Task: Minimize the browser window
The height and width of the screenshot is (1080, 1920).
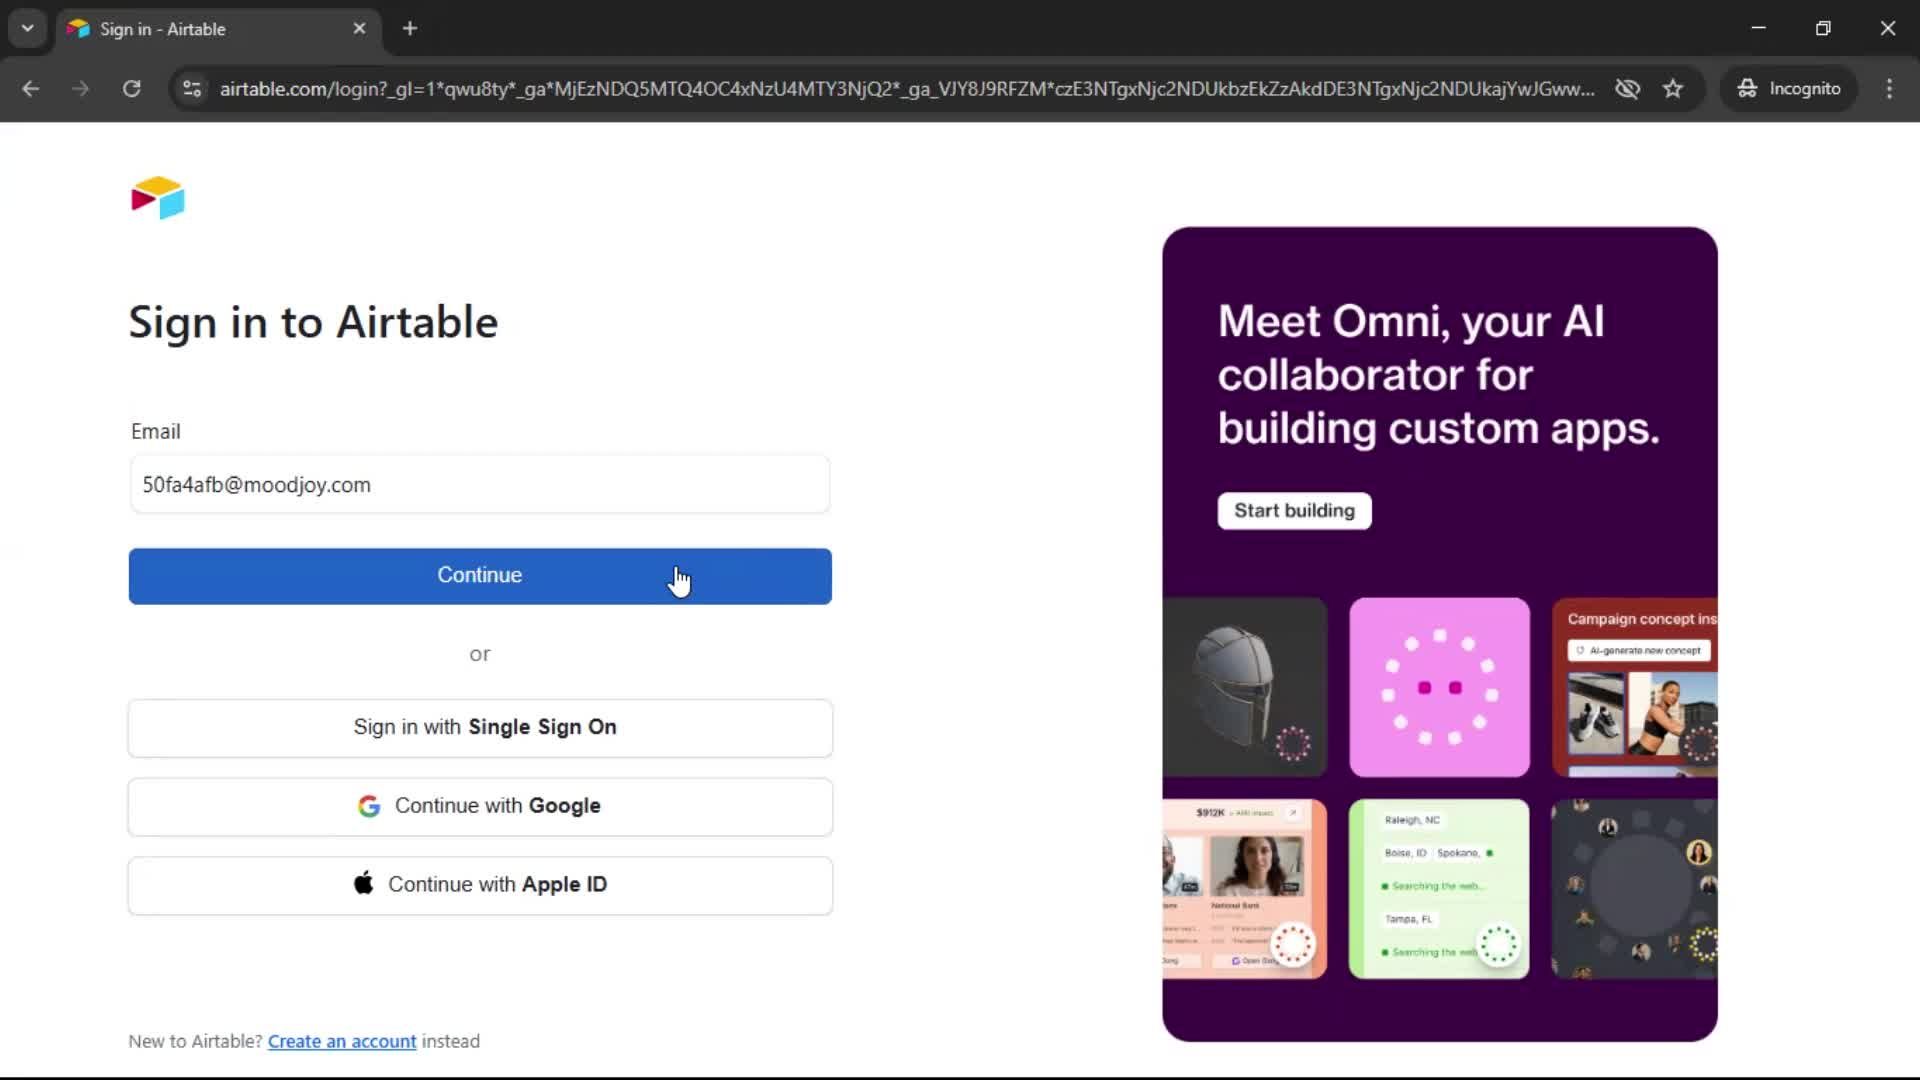Action: click(x=1759, y=28)
